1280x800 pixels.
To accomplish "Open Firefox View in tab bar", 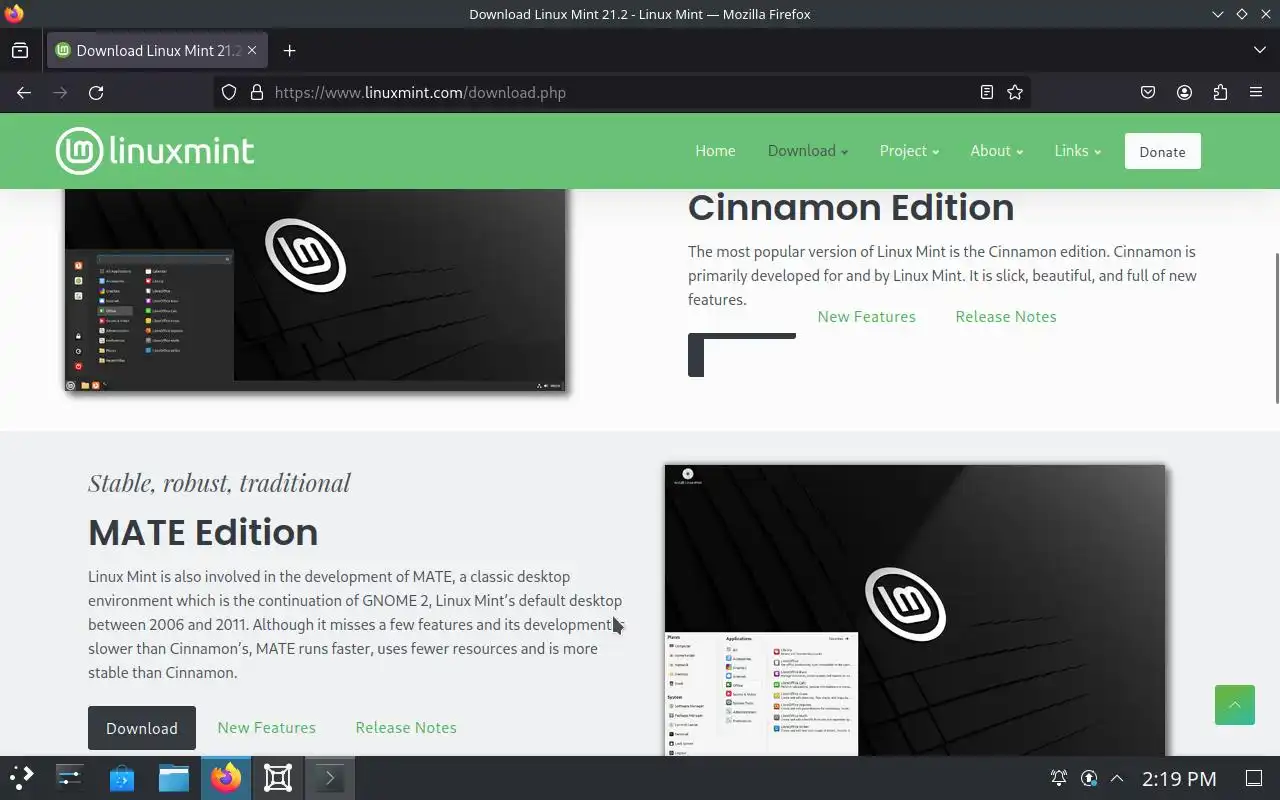I will [x=20, y=51].
